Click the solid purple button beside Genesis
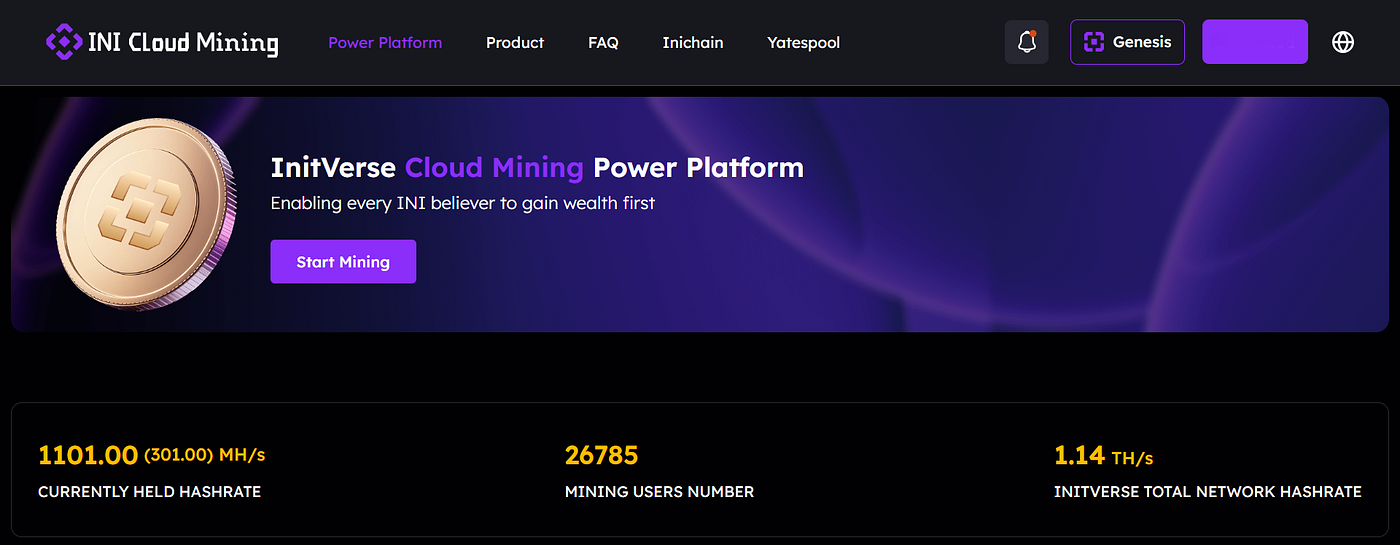 point(1254,42)
